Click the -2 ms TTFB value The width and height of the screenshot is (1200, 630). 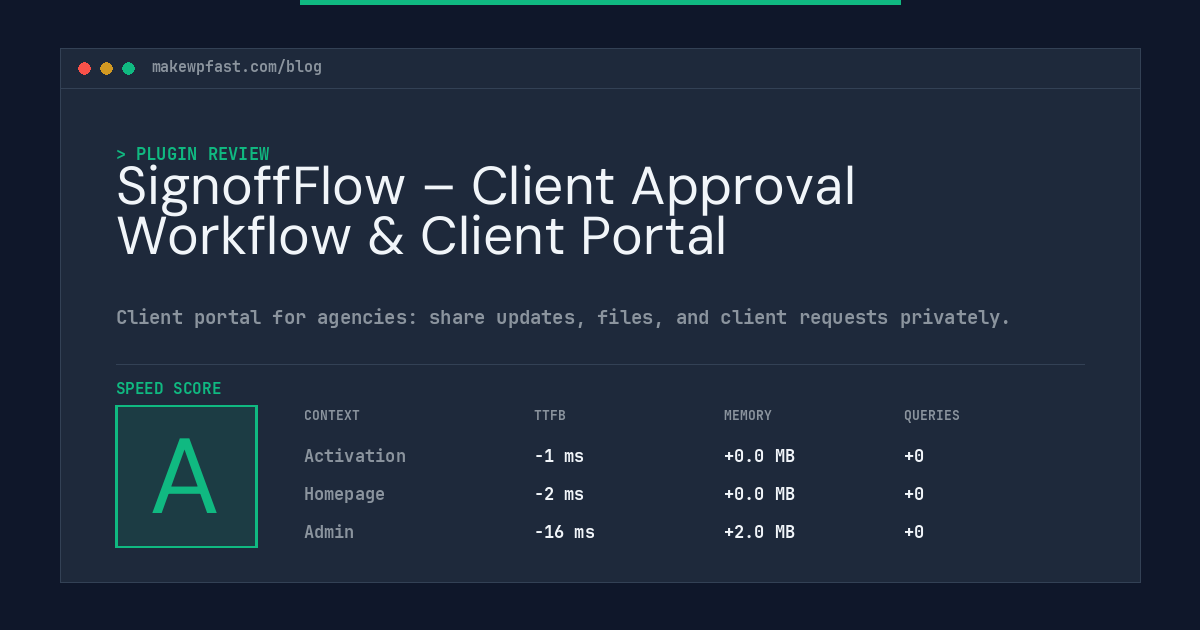559,494
